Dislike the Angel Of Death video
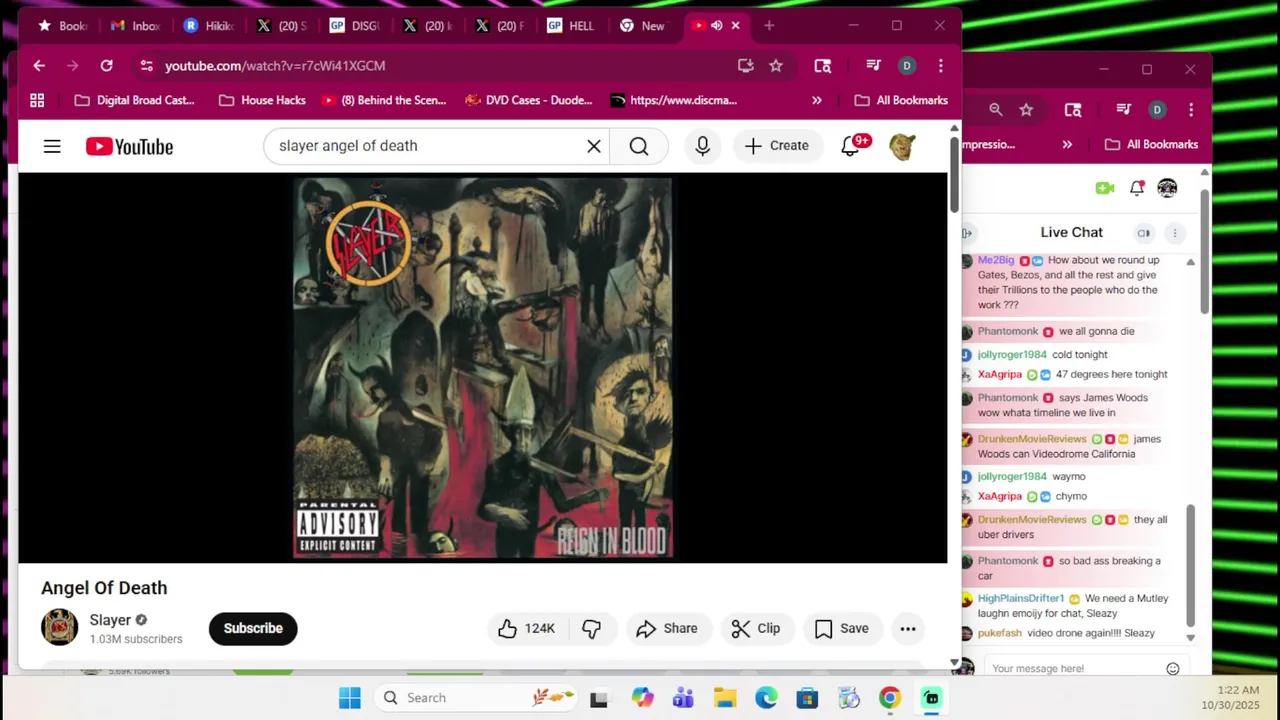Image resolution: width=1280 pixels, height=720 pixels. pyautogui.click(x=592, y=628)
